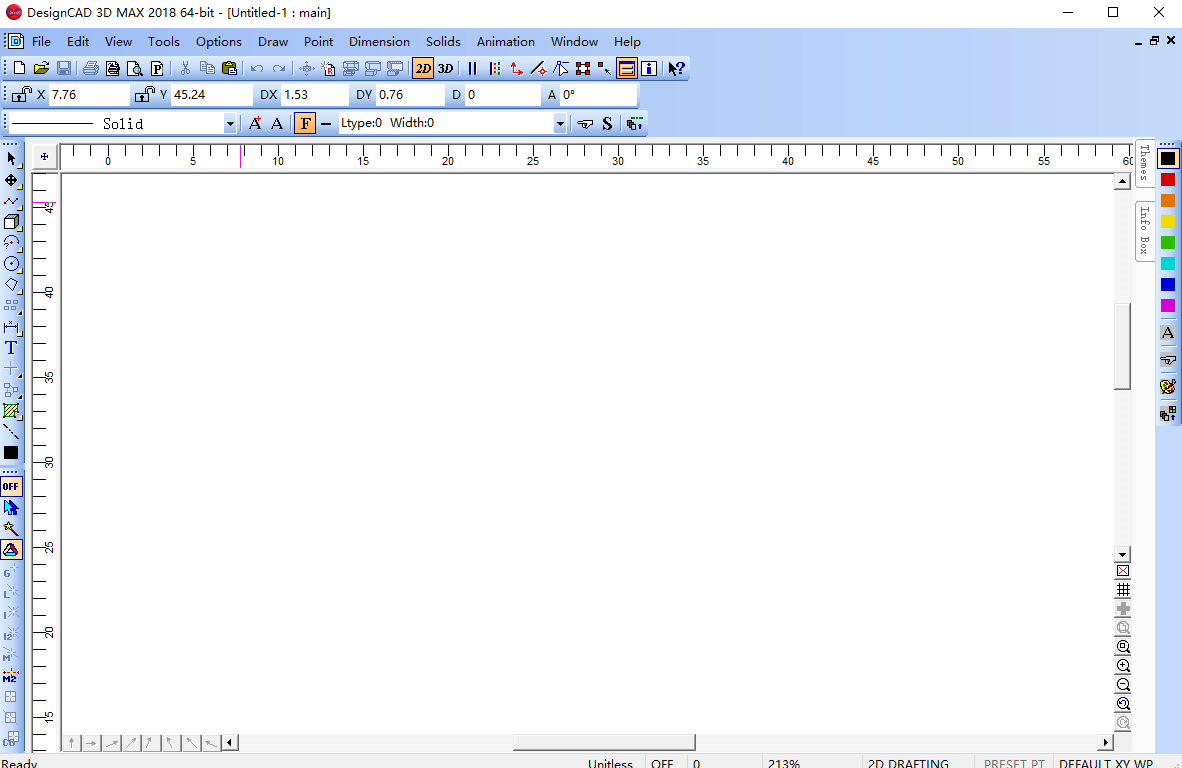This screenshot has height=768, width=1182.
Task: Select the 3D box primitive tool
Action: point(11,222)
